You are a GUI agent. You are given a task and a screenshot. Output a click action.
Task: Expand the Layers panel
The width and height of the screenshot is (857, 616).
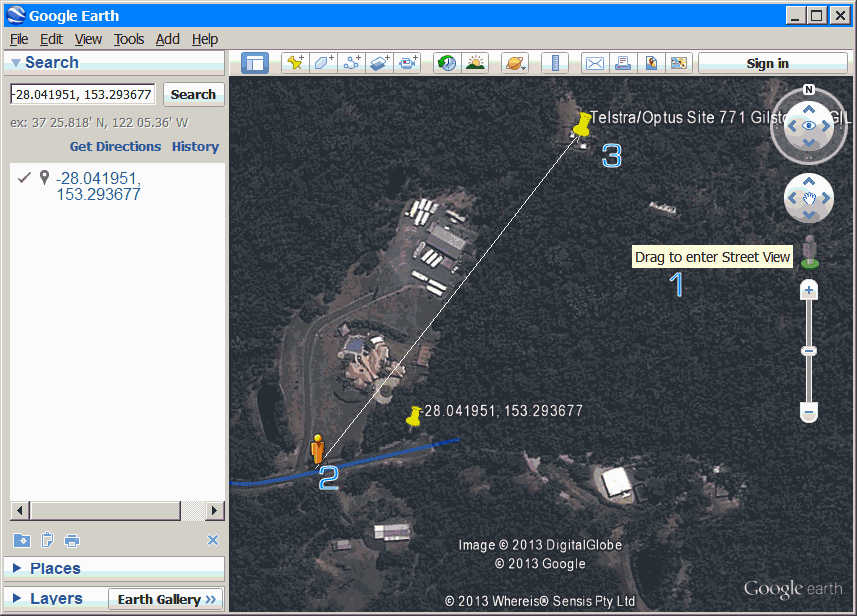(x=17, y=598)
